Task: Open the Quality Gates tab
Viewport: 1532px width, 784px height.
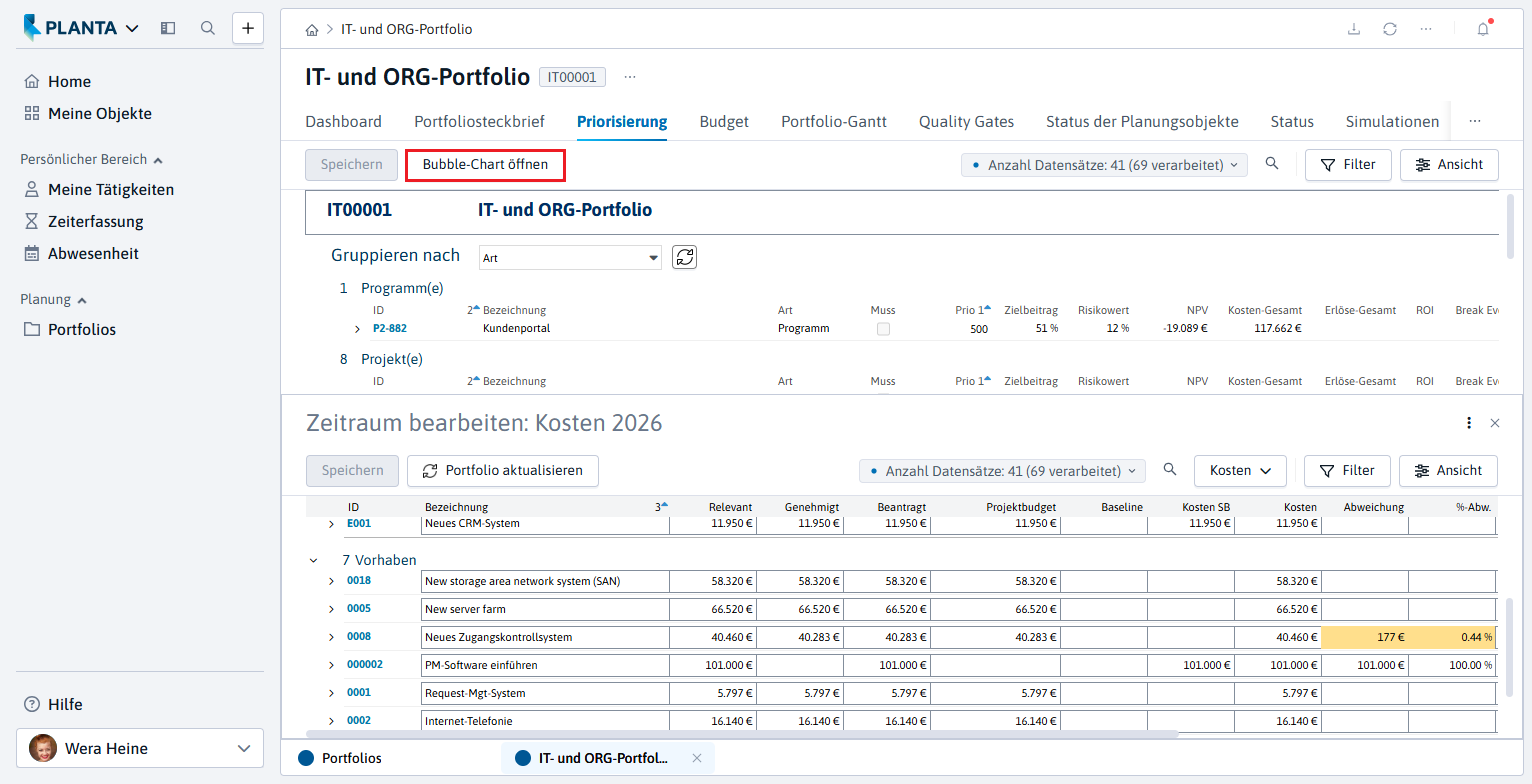Action: click(966, 121)
